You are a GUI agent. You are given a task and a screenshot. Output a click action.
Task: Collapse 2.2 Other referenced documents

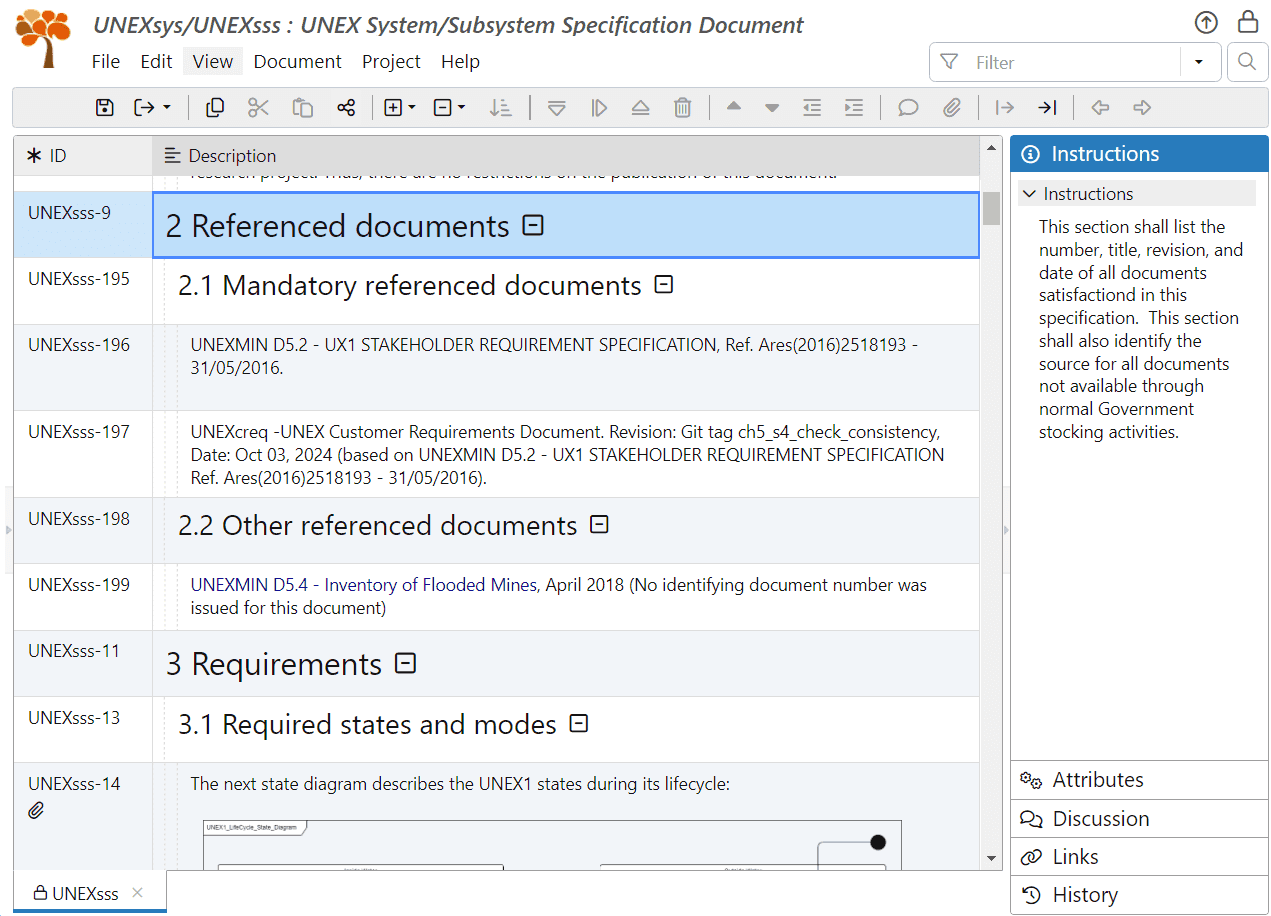click(599, 524)
